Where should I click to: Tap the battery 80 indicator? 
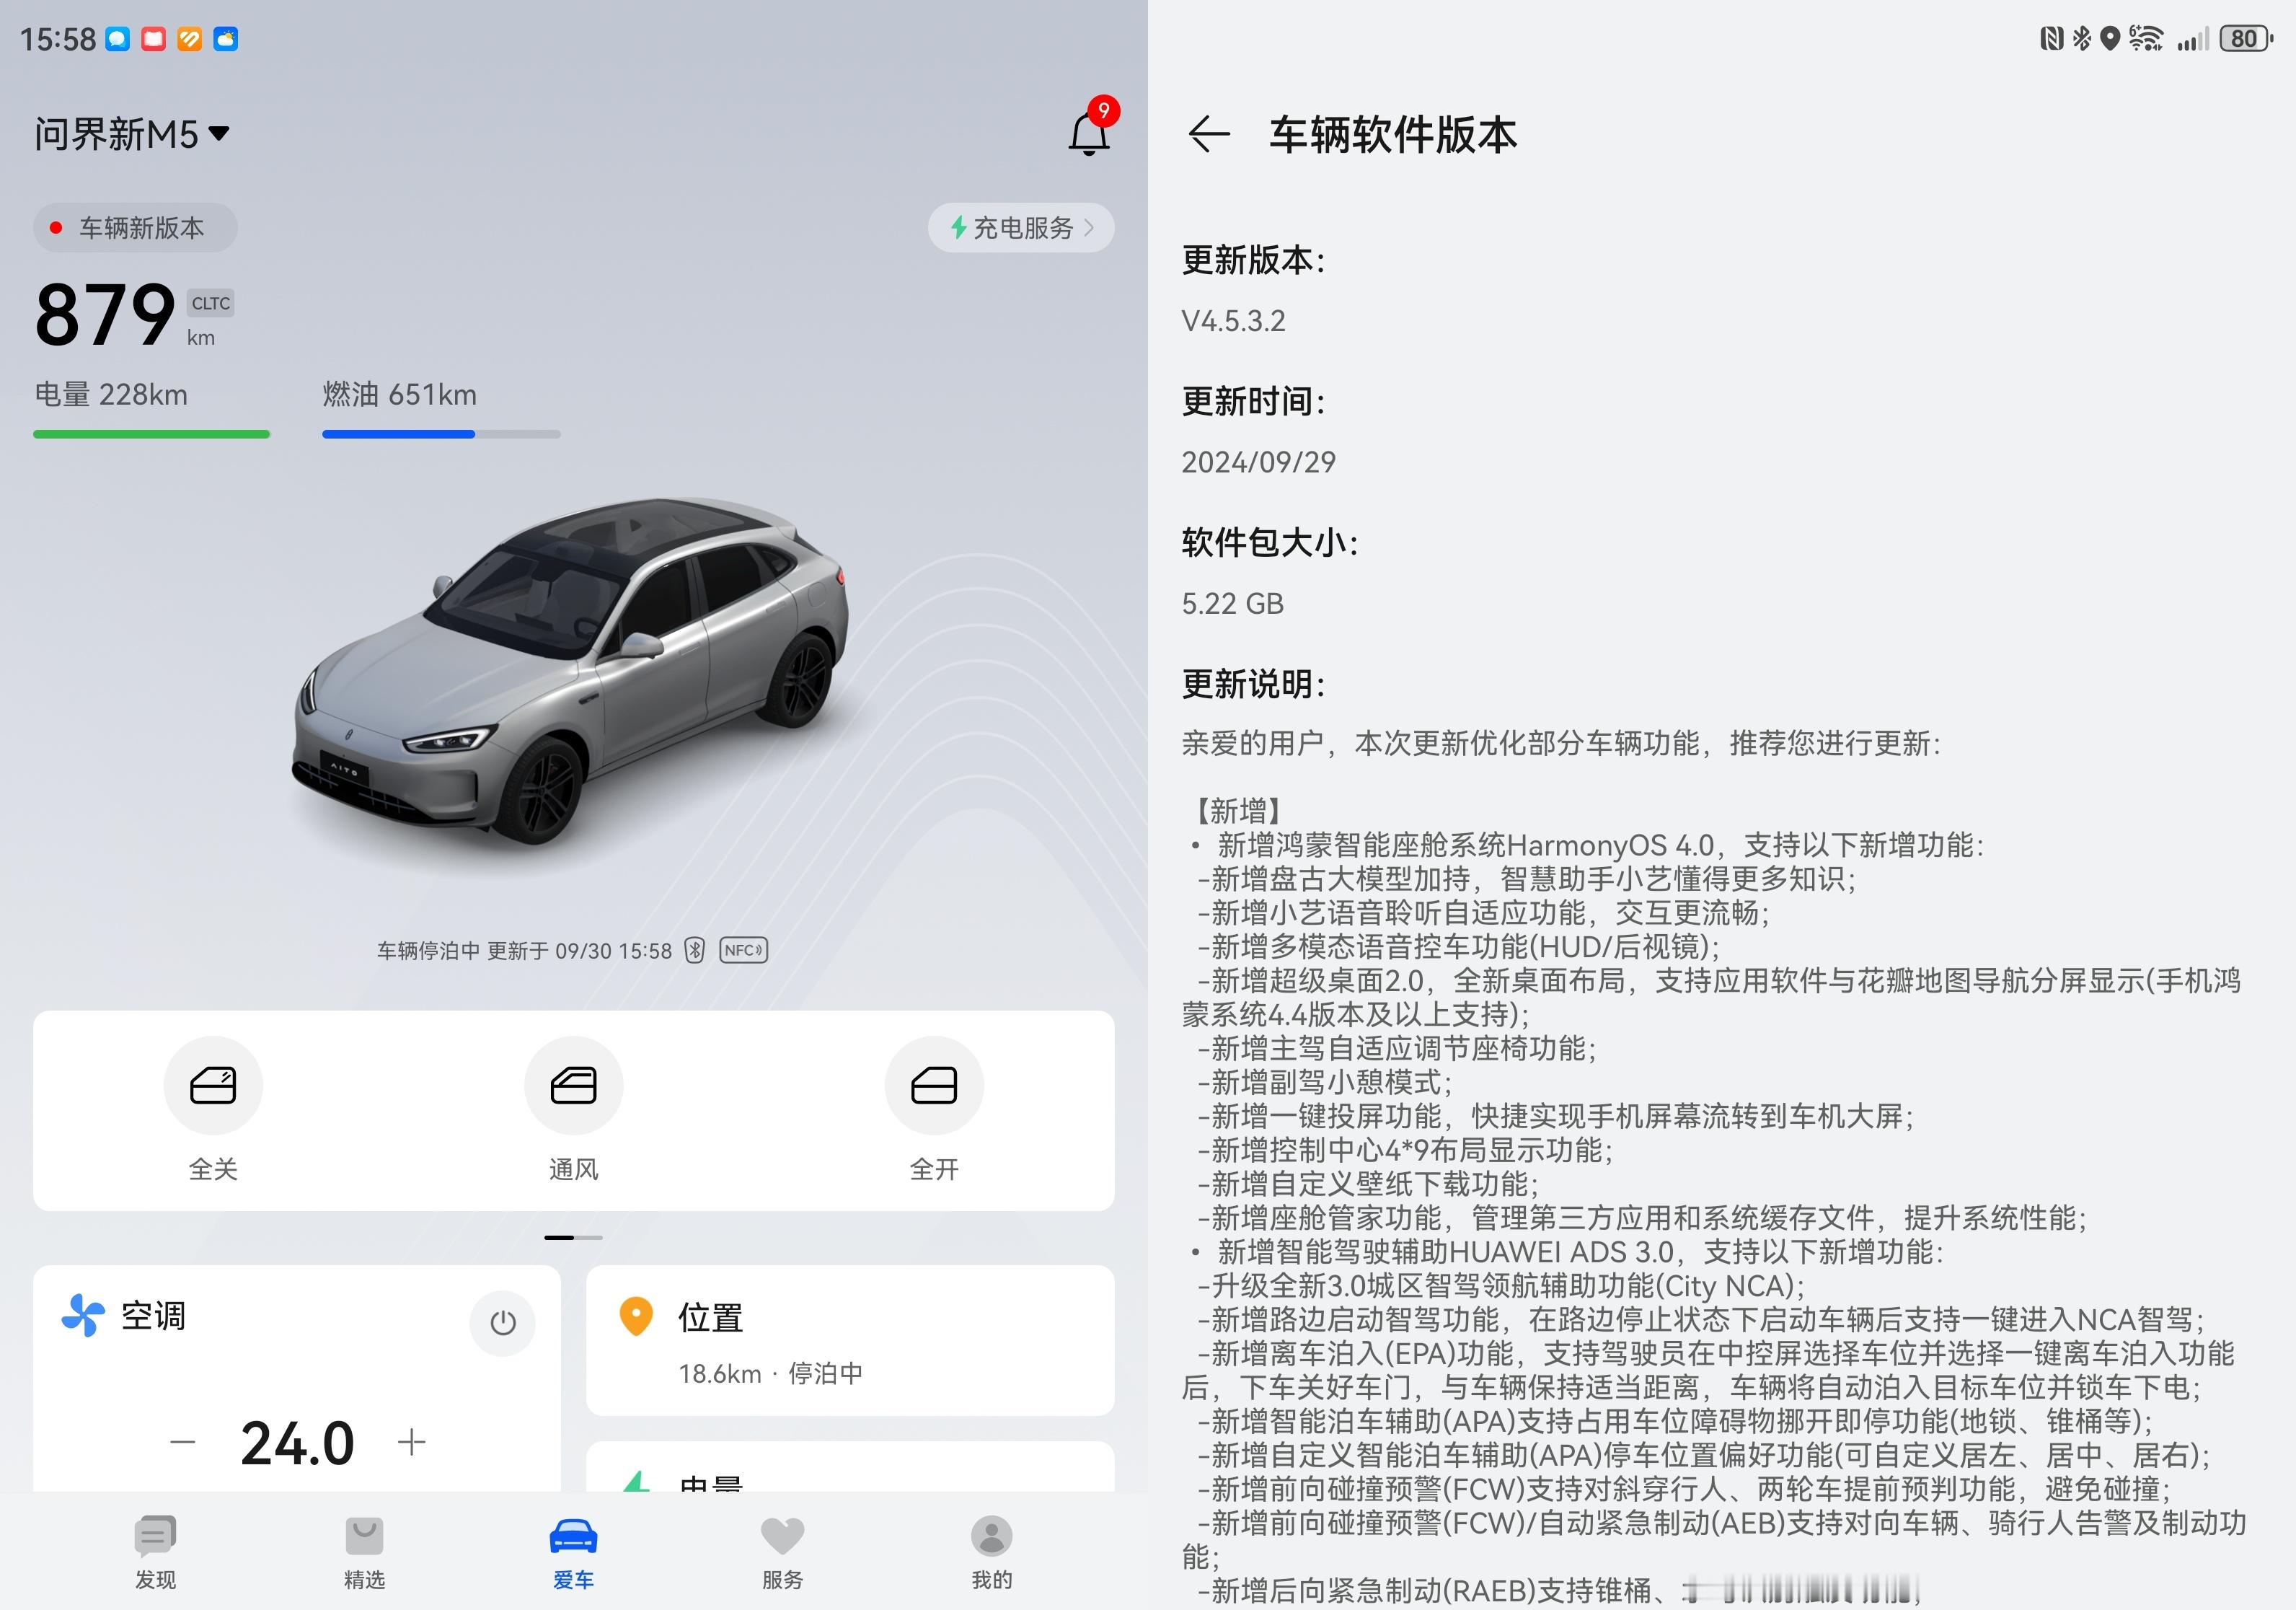click(2246, 39)
